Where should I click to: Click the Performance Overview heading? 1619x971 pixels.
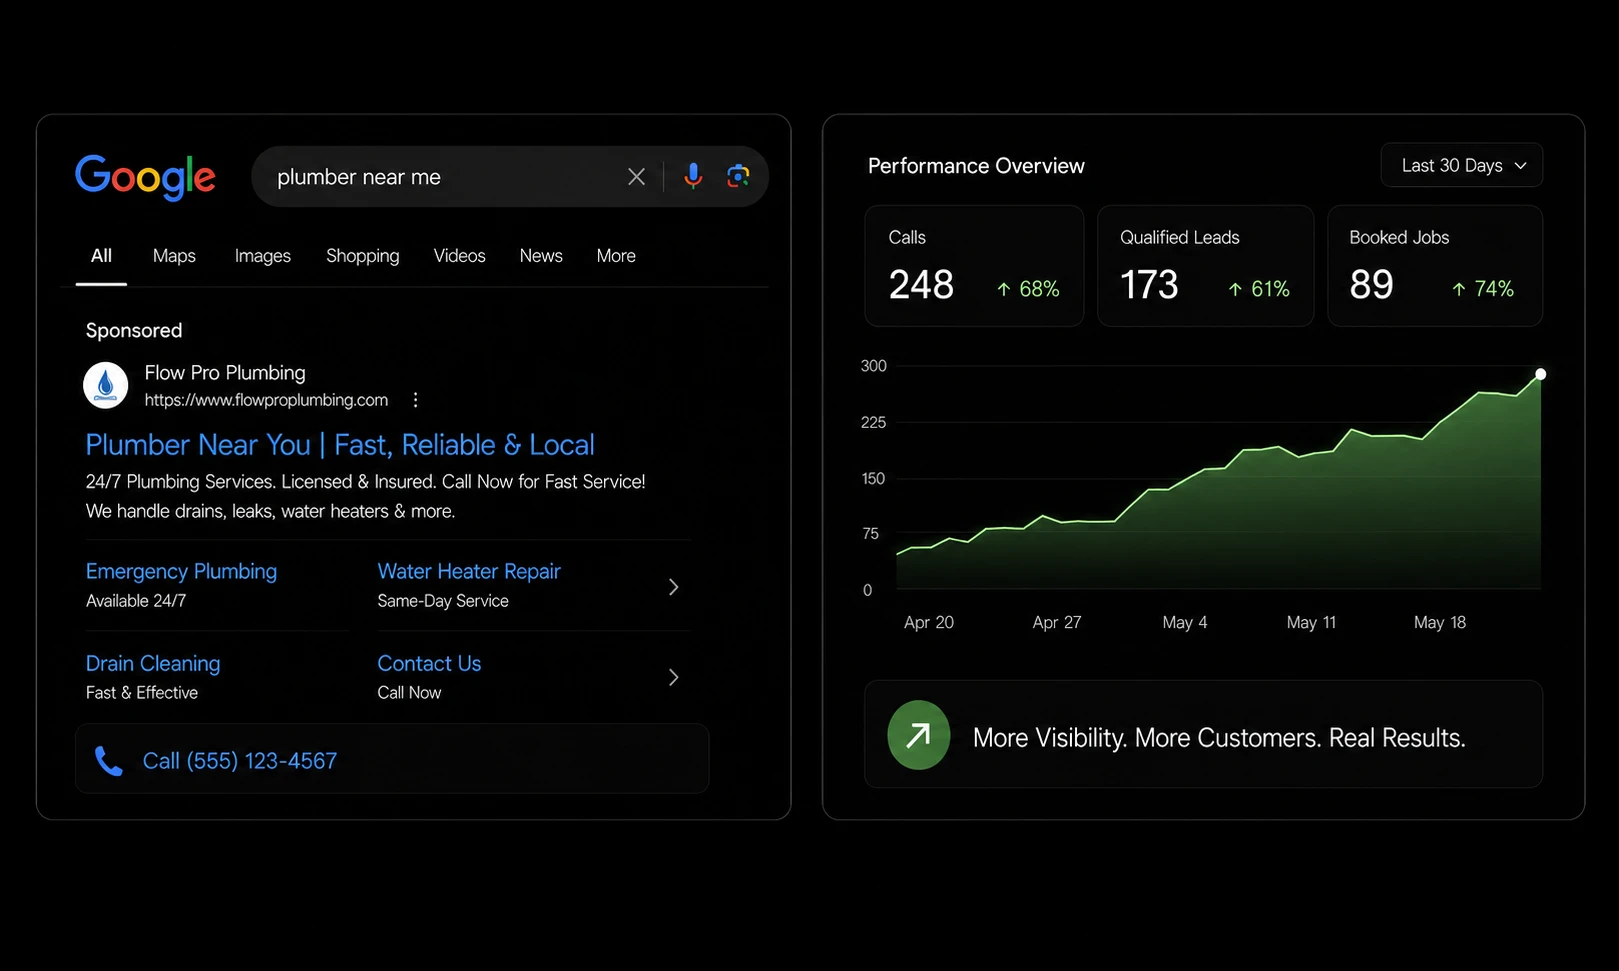[x=976, y=166]
